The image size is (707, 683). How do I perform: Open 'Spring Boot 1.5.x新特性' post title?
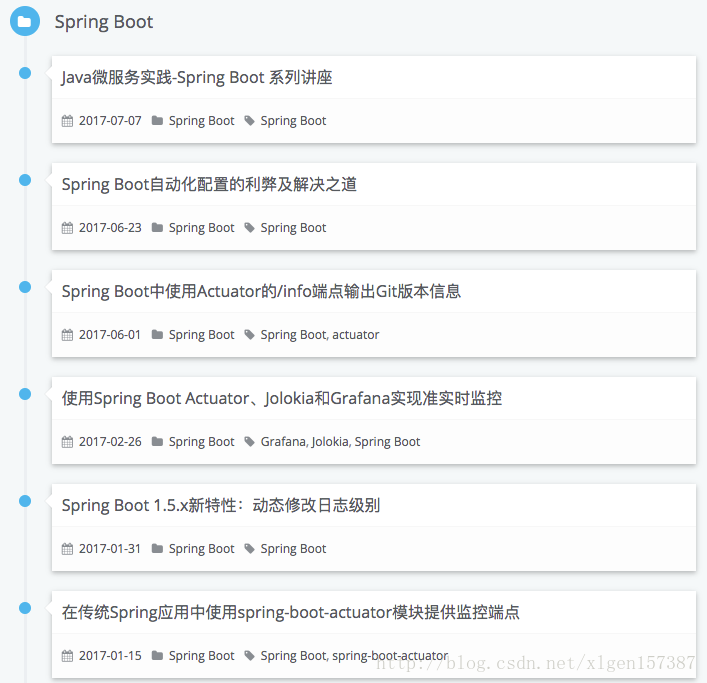[x=221, y=505]
